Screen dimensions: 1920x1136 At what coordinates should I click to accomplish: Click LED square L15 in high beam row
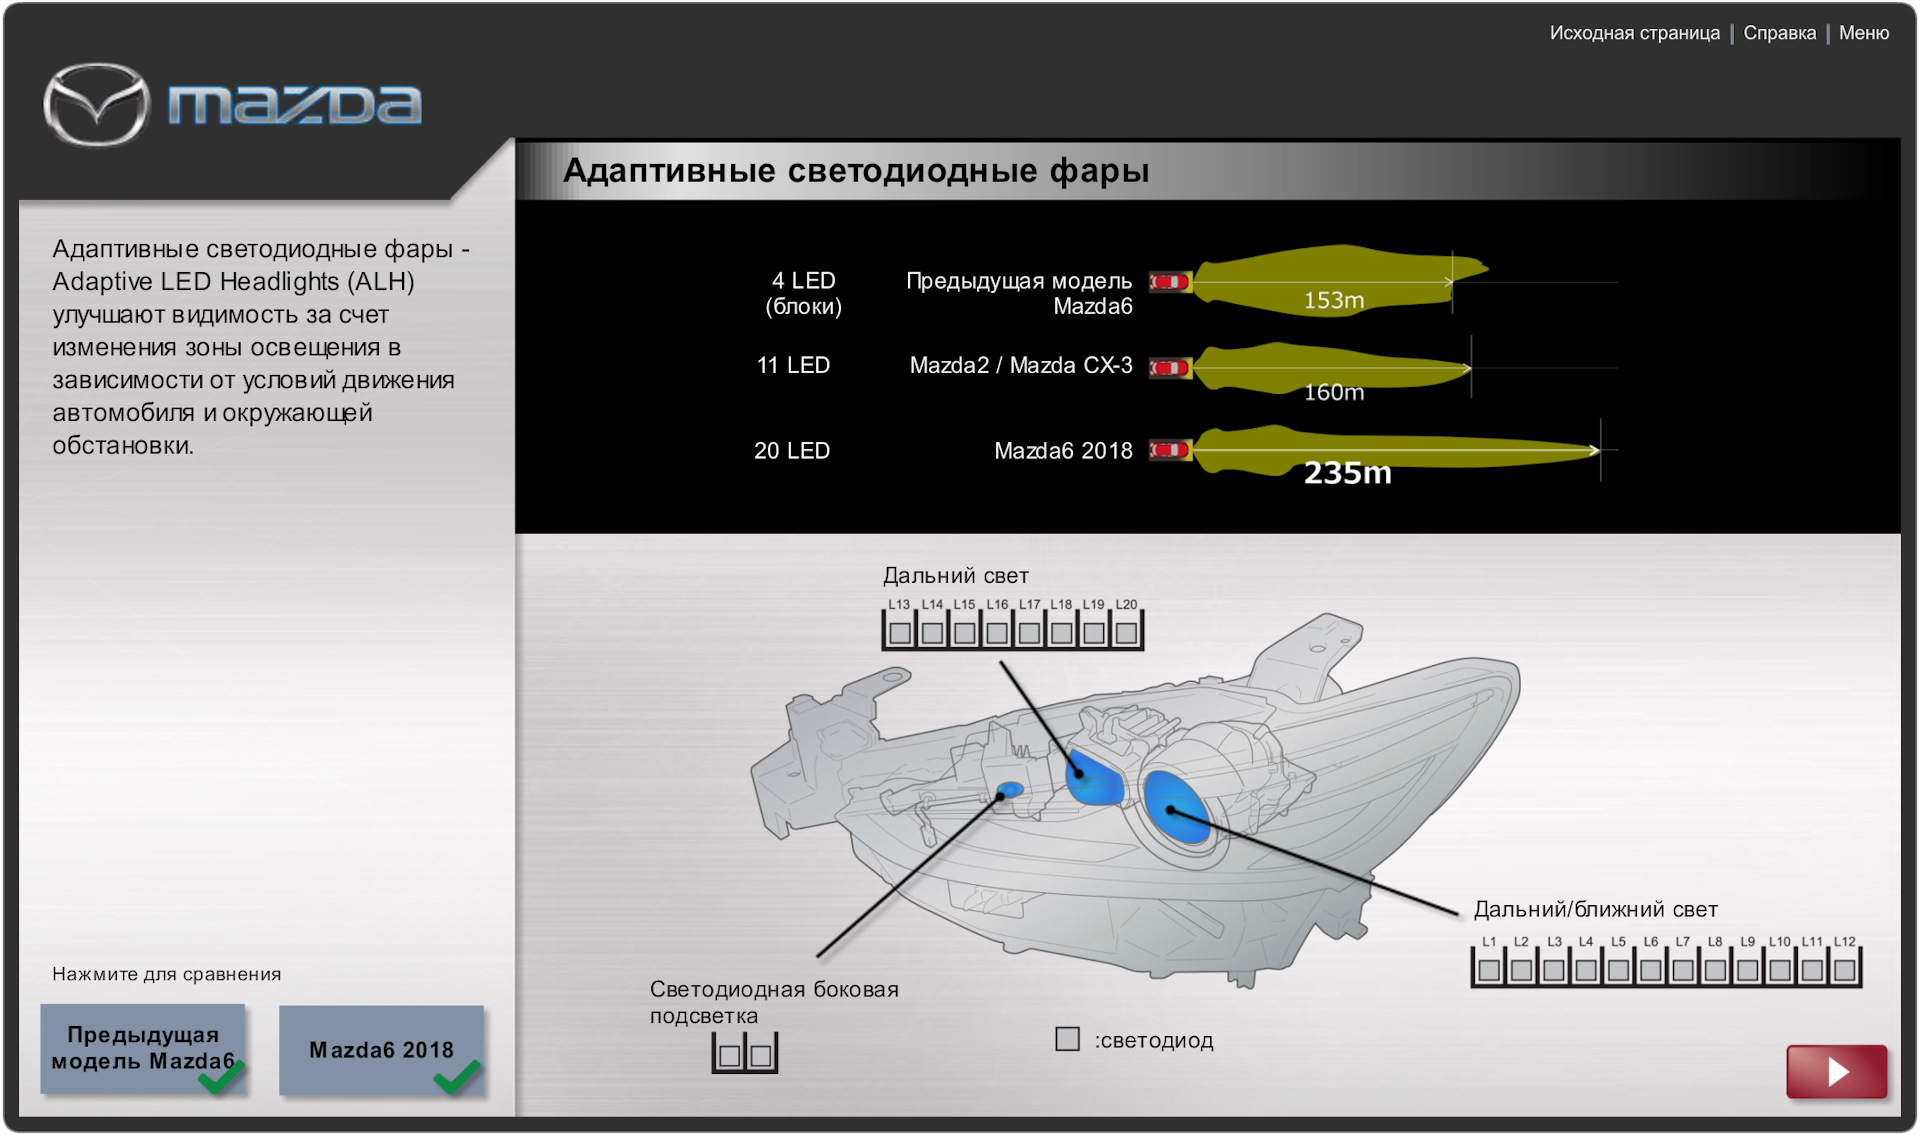click(965, 633)
